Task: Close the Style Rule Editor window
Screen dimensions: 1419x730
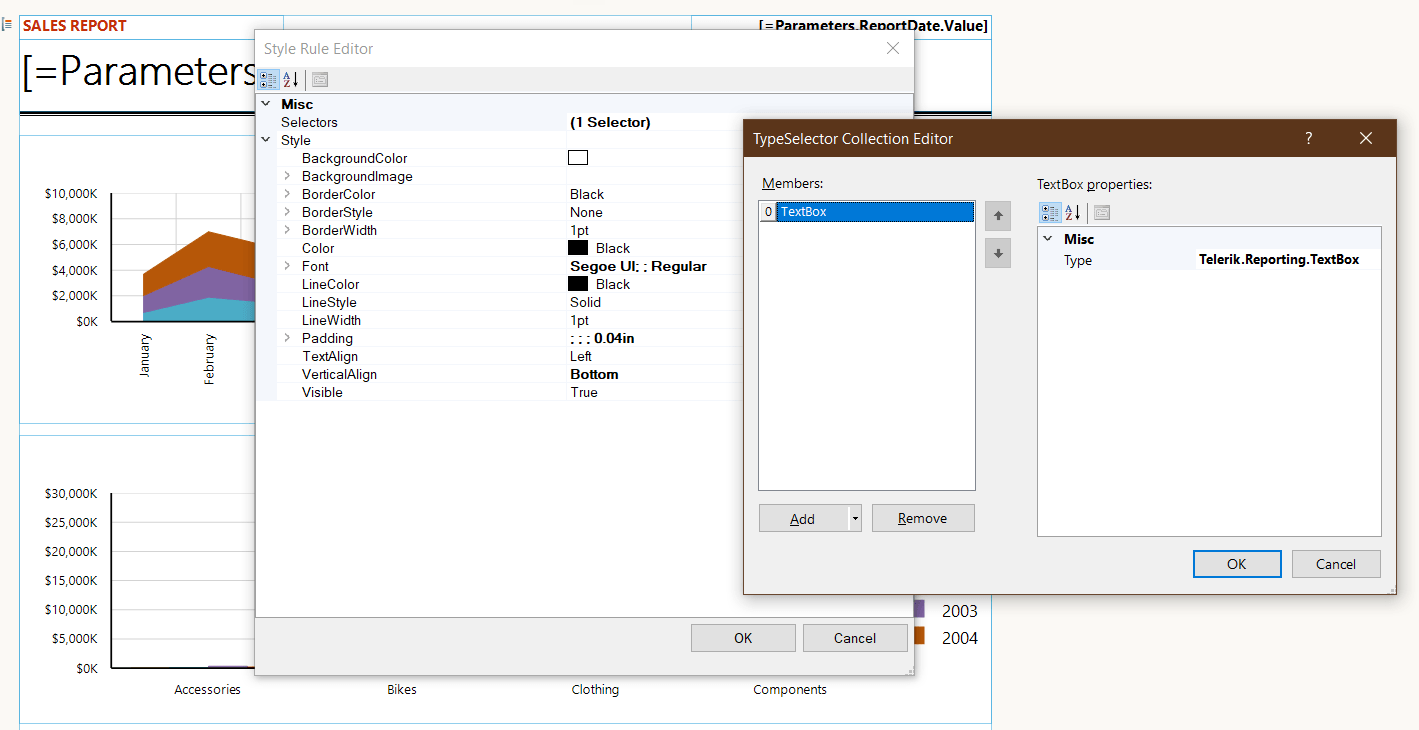Action: tap(893, 48)
